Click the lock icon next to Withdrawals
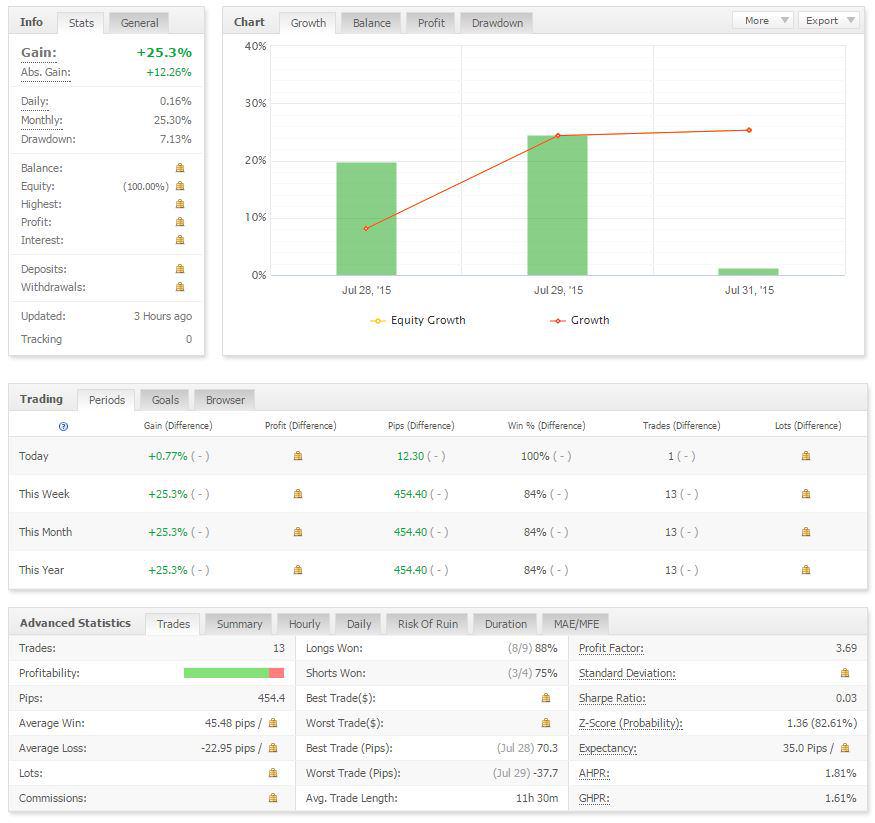875x823 pixels. coord(180,287)
